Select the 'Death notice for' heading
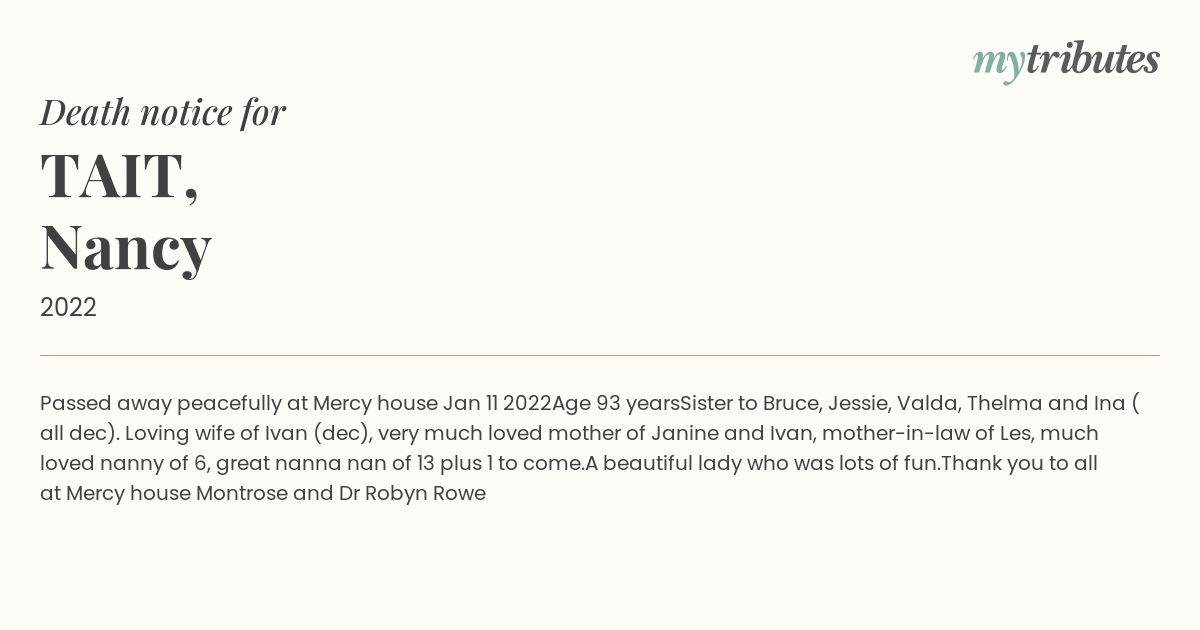 coord(163,113)
